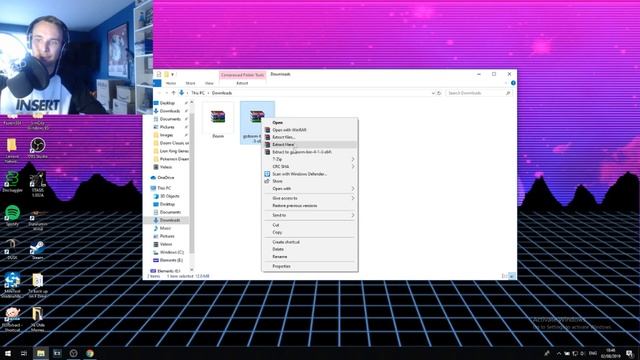640x360 pixels.
Task: Choose Rename in the context menu
Action: 310,257
